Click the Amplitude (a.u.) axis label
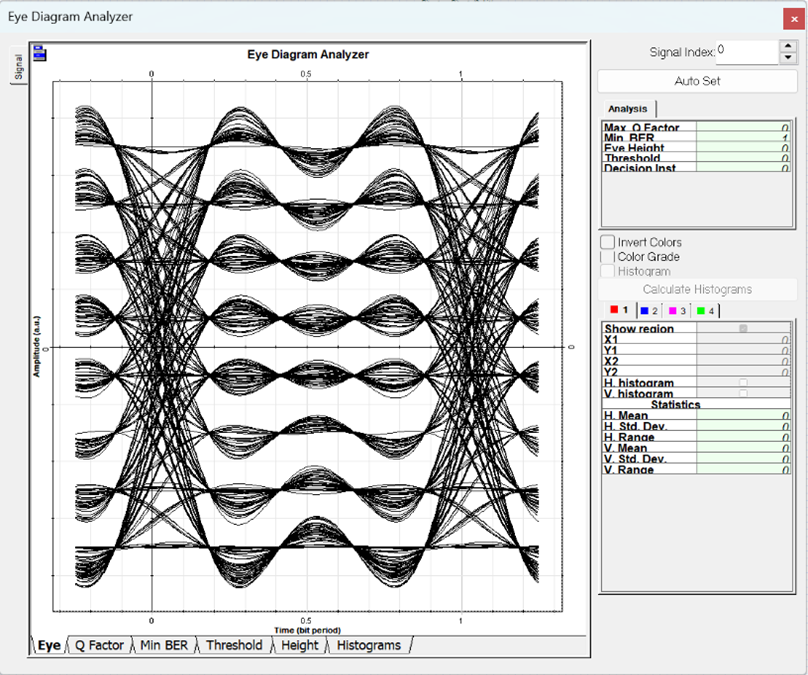The width and height of the screenshot is (808, 675). pos(36,346)
